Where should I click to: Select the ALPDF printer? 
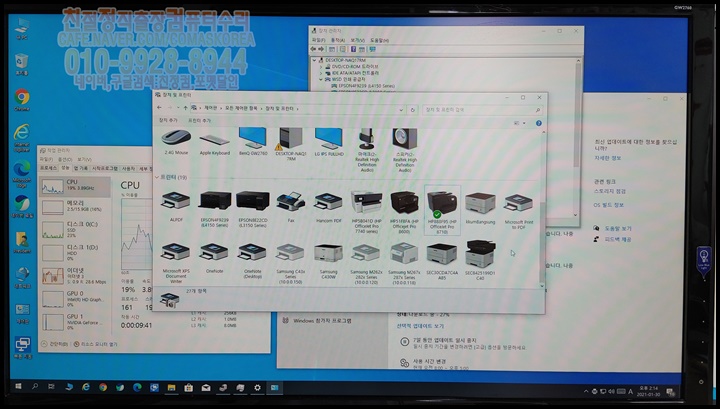pyautogui.click(x=176, y=207)
